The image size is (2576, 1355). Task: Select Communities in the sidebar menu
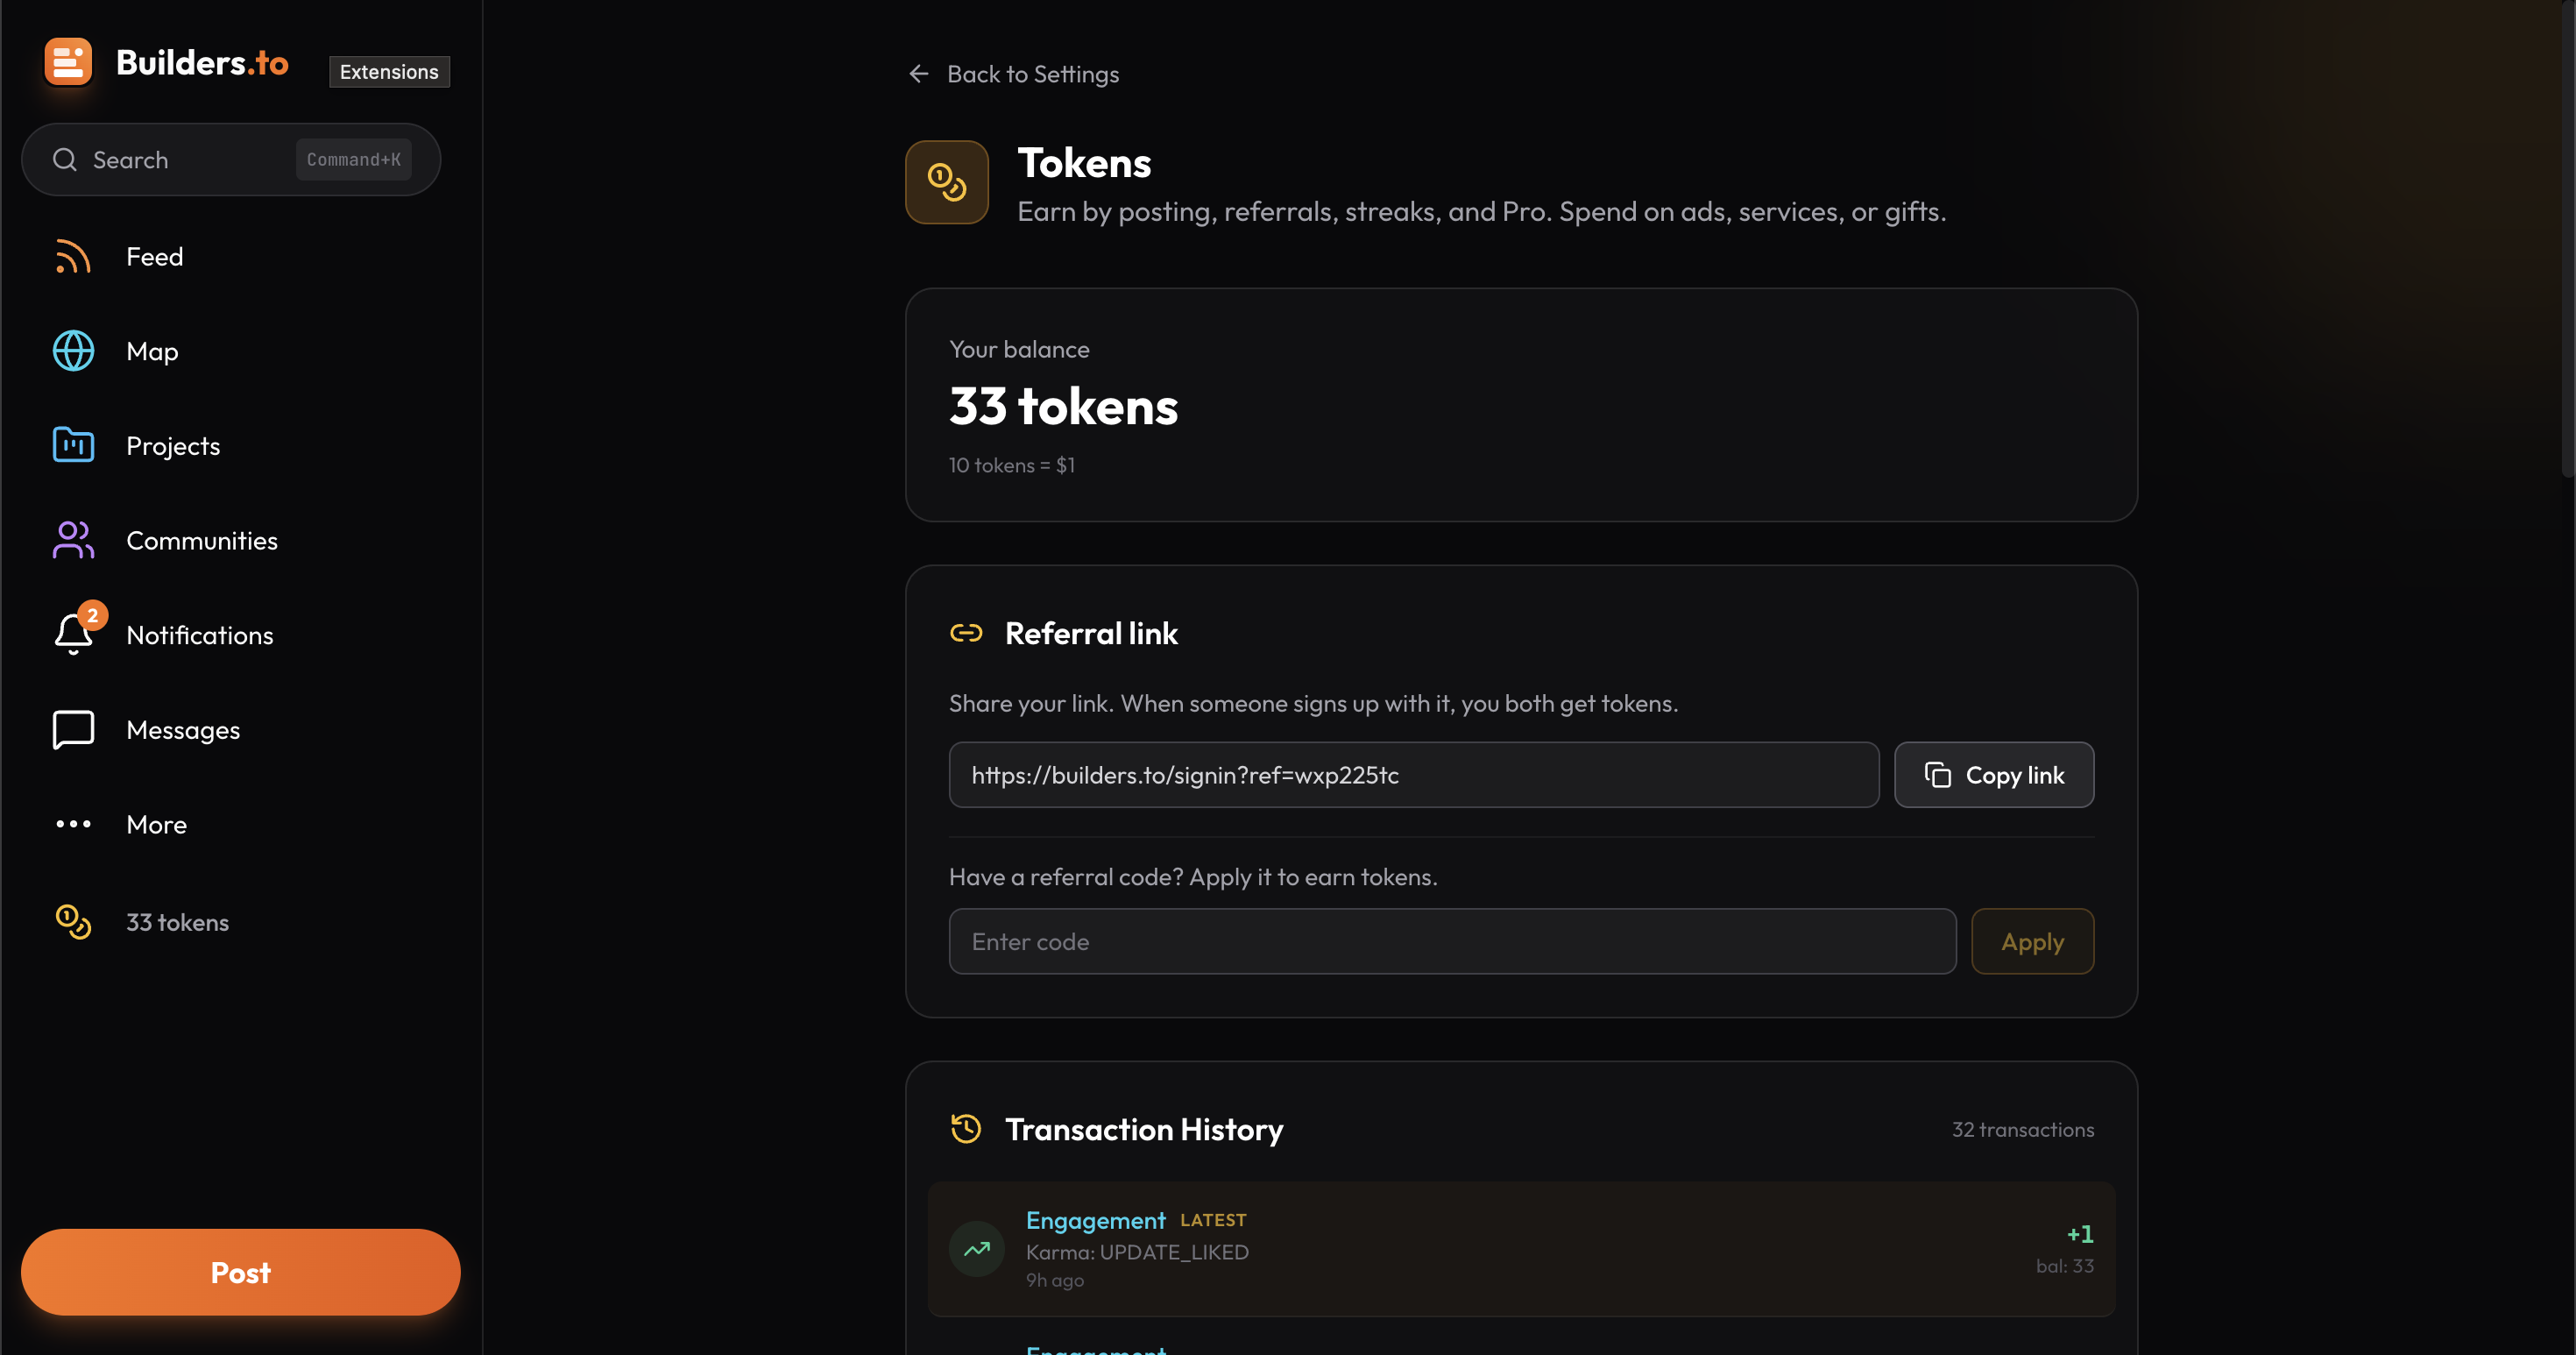tap(201, 541)
